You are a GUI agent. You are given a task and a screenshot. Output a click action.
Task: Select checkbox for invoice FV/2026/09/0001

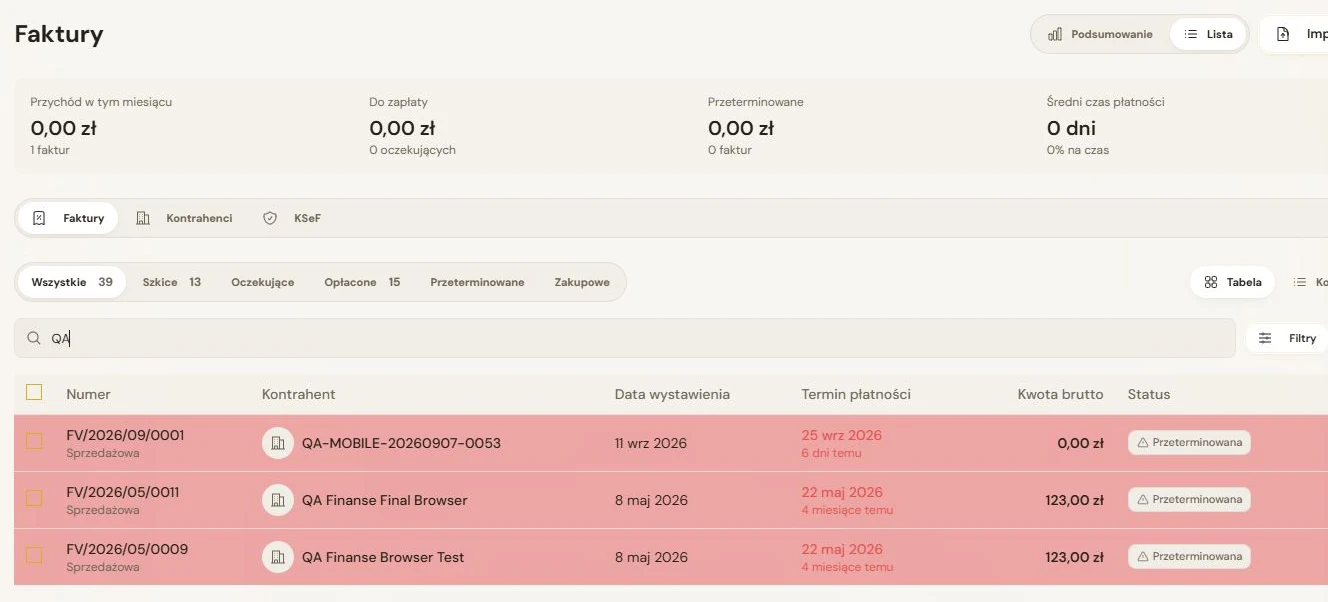(34, 441)
